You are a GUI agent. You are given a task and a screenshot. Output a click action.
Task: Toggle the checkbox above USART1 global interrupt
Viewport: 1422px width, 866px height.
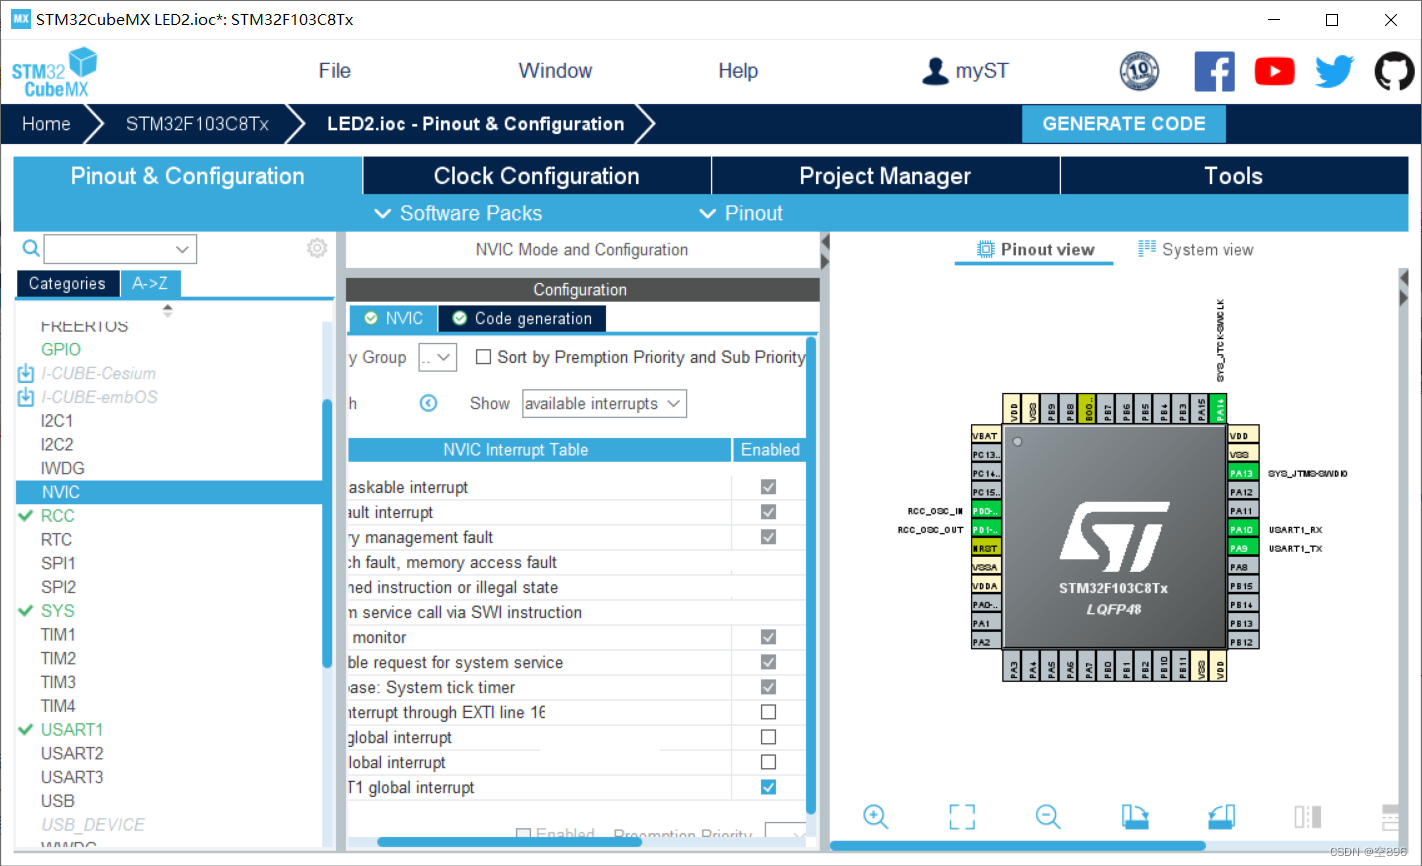(768, 762)
